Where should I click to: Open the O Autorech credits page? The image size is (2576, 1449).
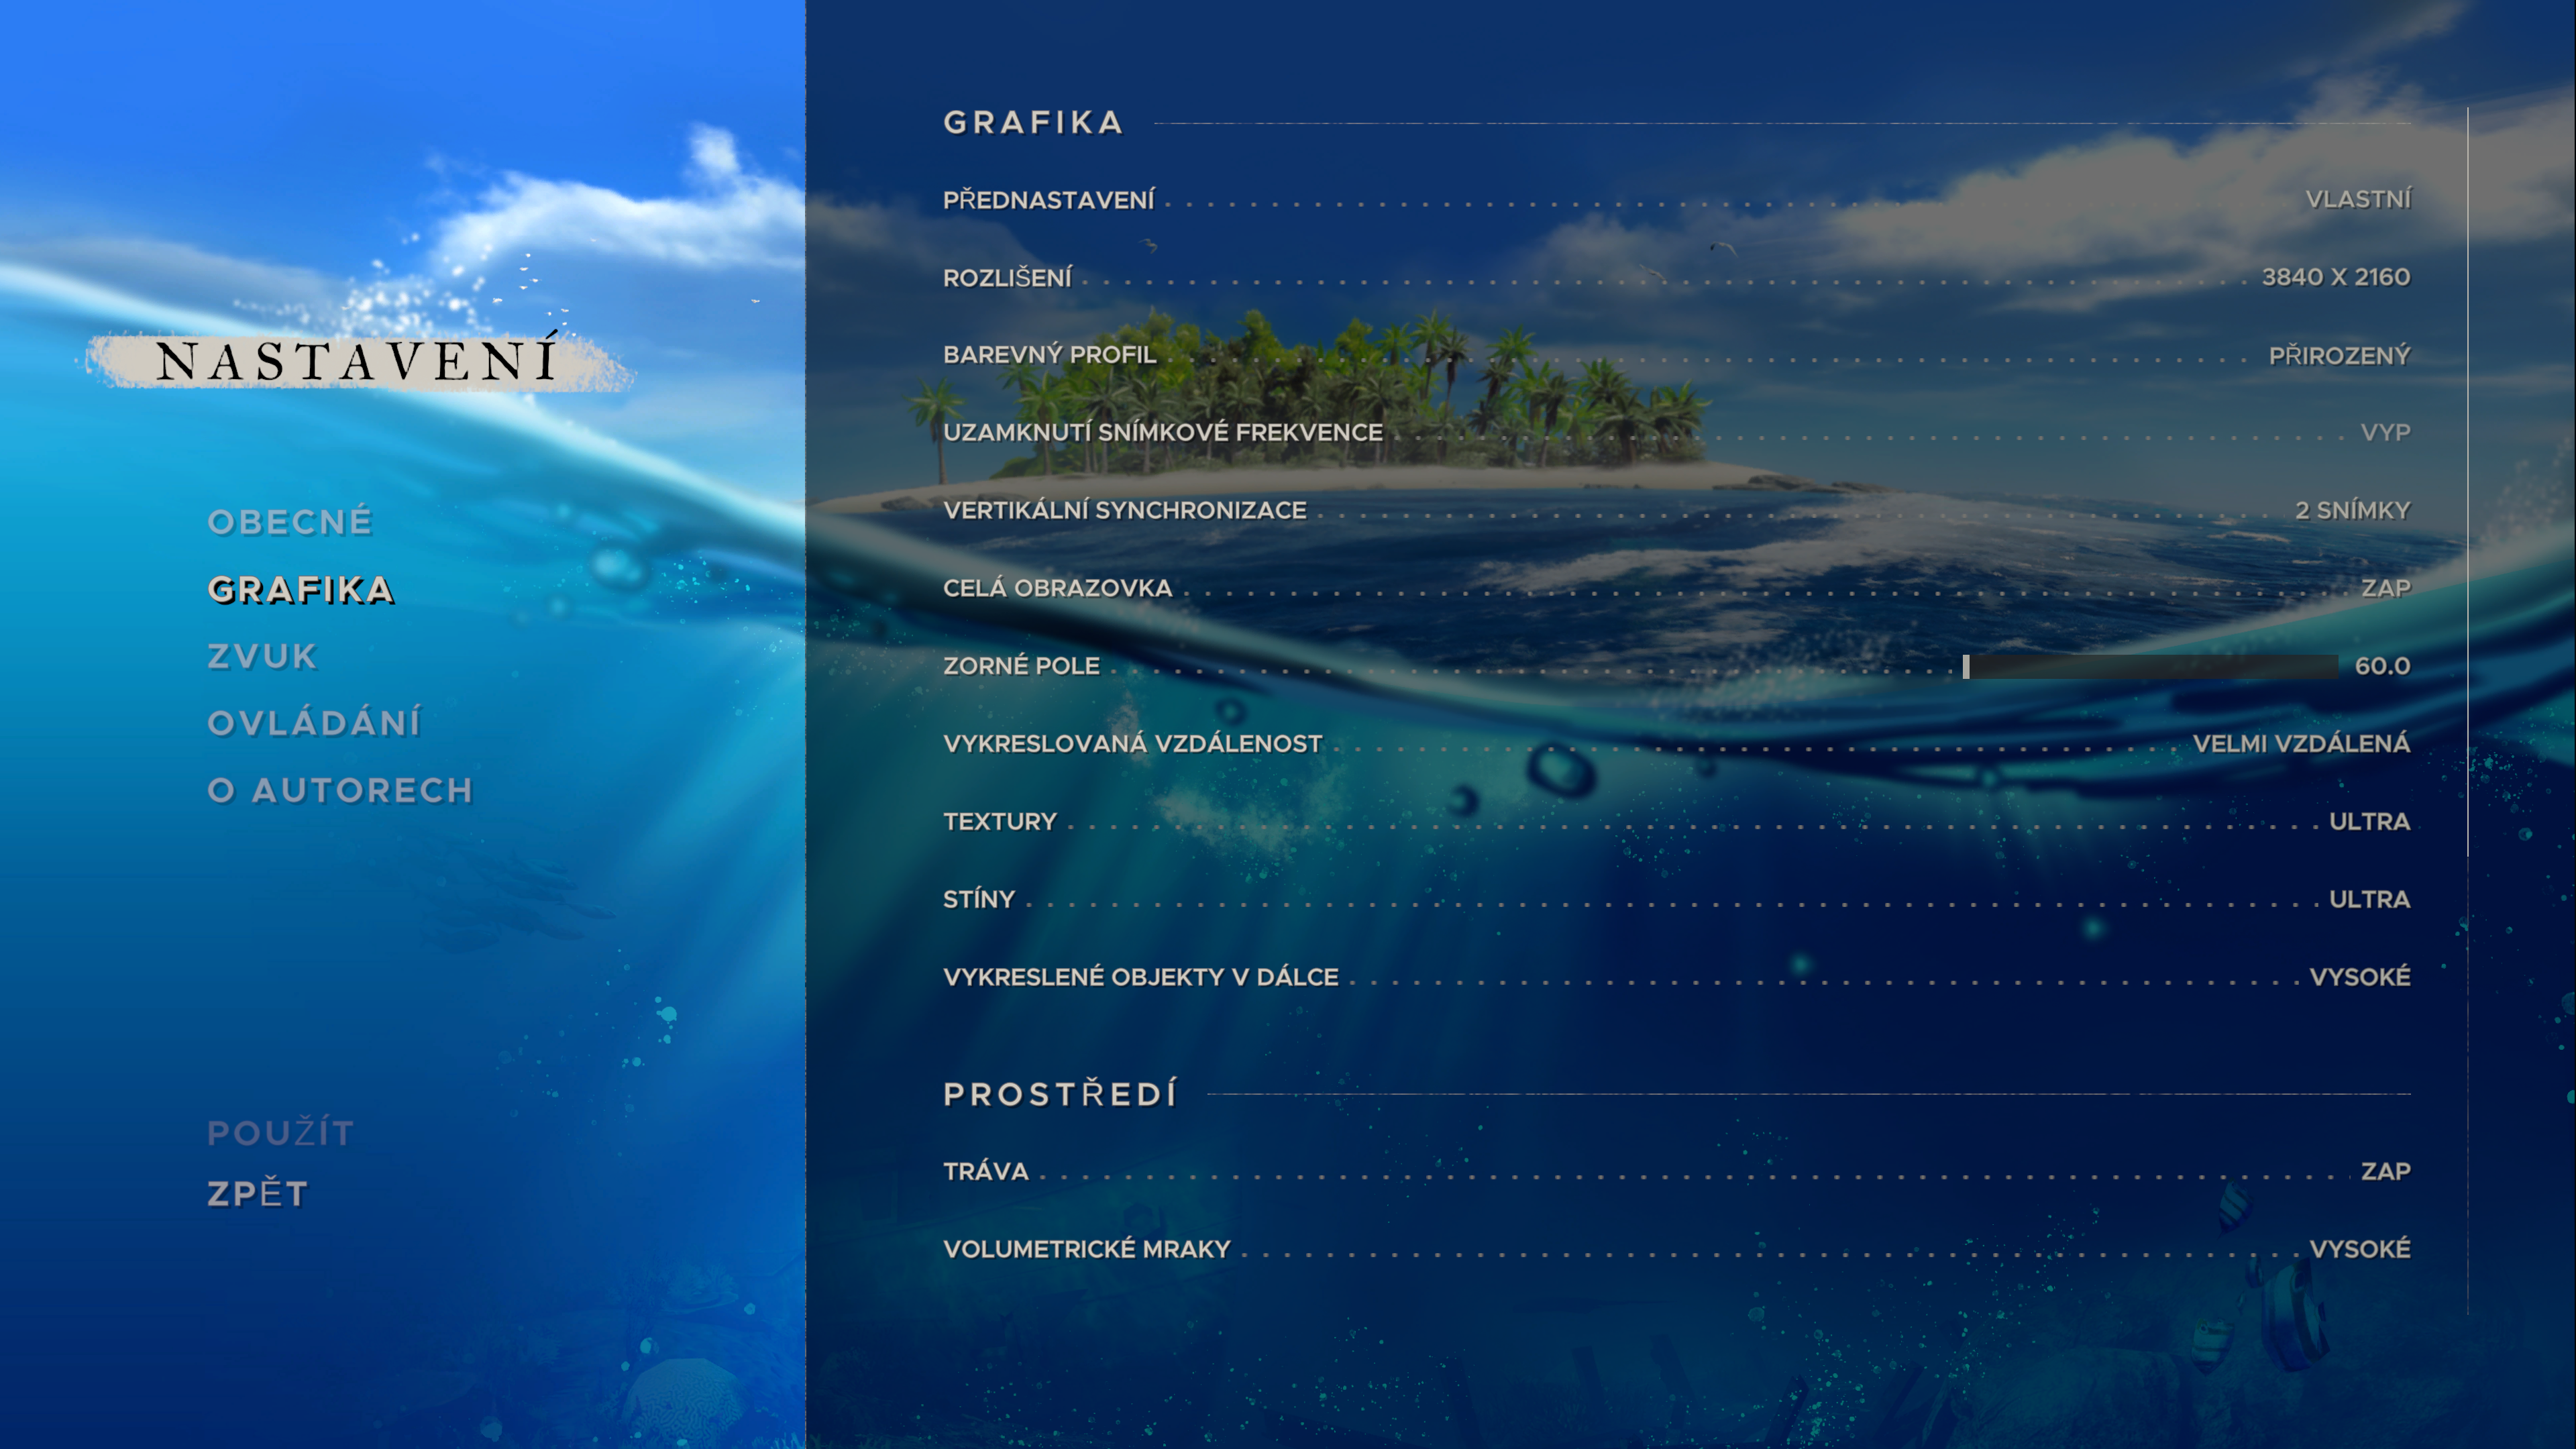click(x=340, y=790)
